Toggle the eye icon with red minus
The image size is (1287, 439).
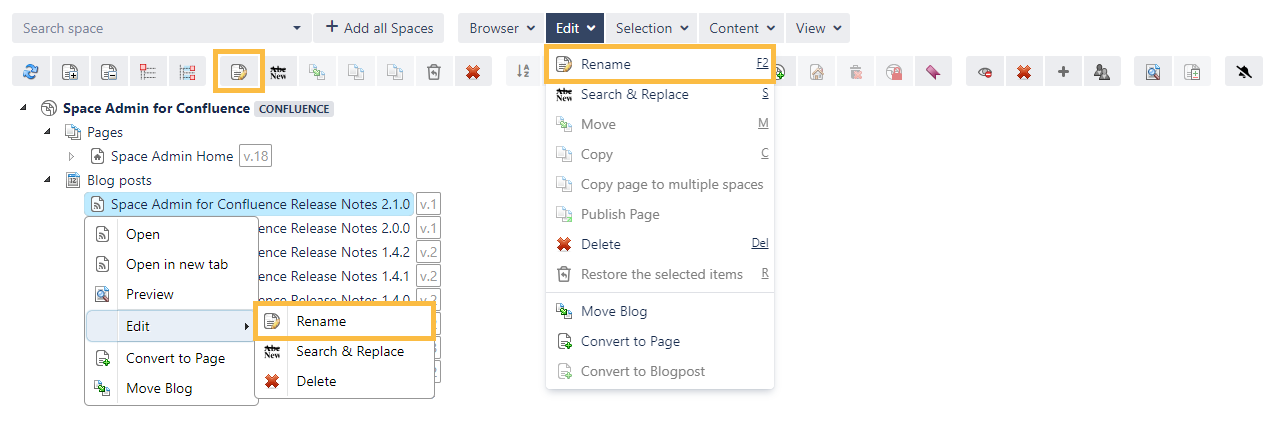coord(985,72)
